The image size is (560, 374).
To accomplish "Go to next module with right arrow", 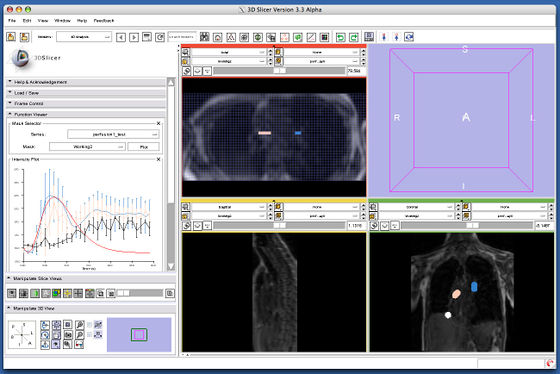I will pyautogui.click(x=134, y=37).
